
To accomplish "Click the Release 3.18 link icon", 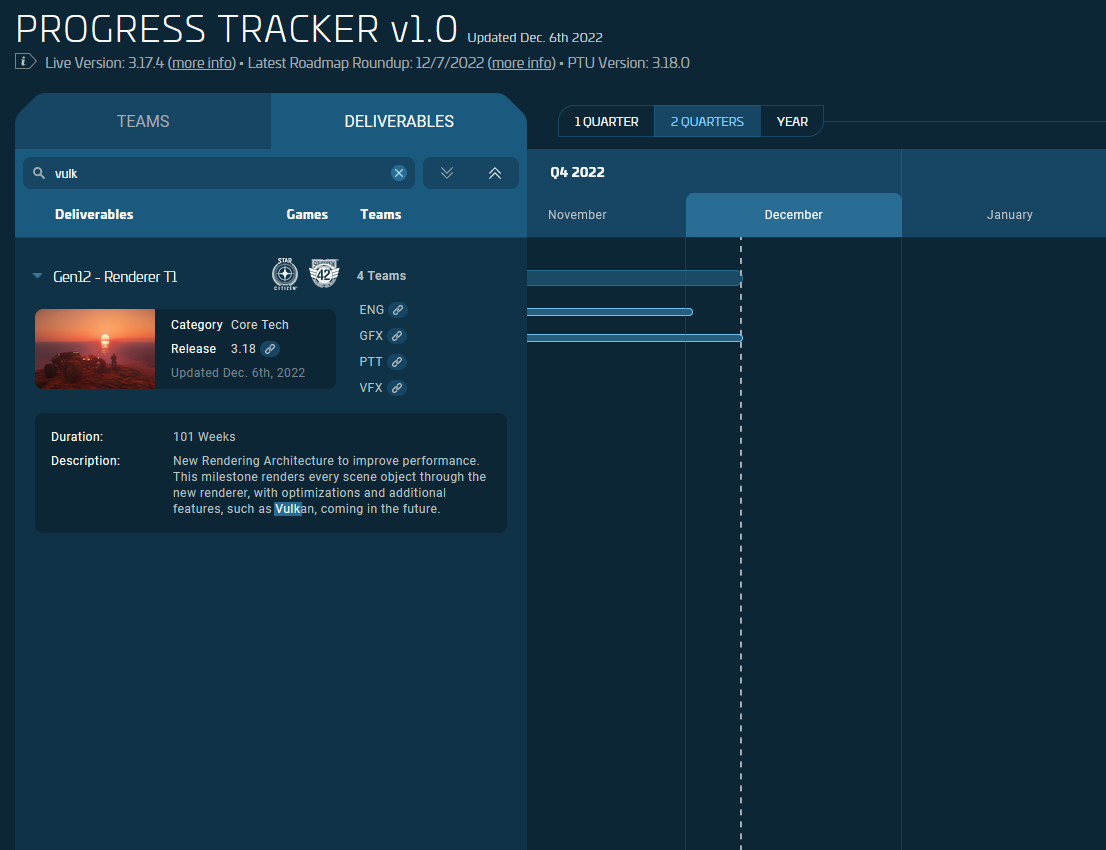I will coord(270,349).
